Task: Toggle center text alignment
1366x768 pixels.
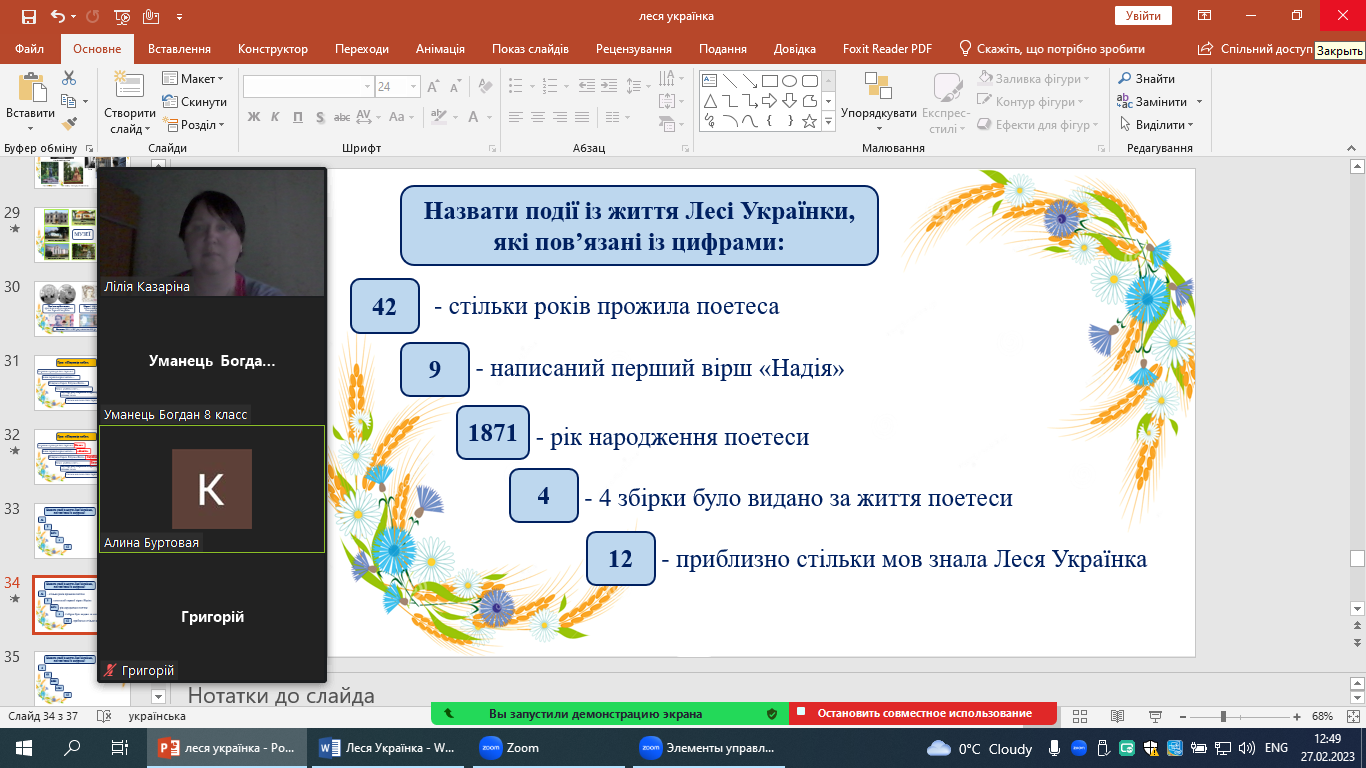Action: (x=538, y=117)
